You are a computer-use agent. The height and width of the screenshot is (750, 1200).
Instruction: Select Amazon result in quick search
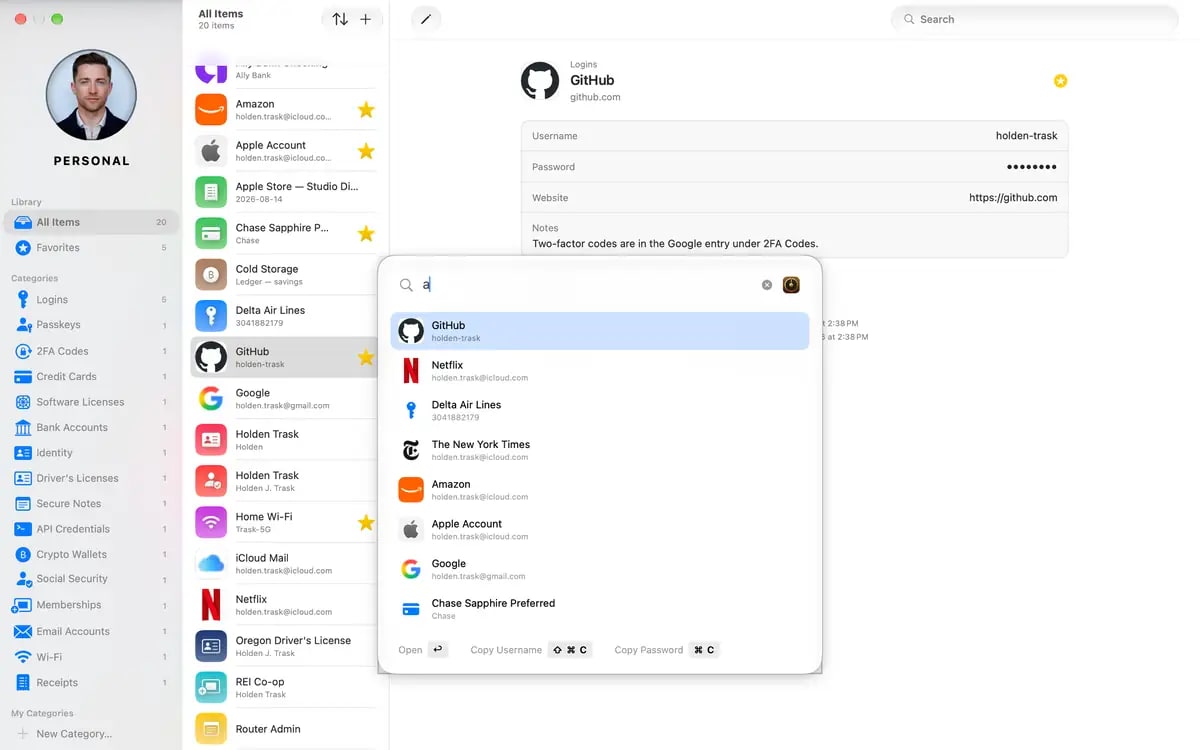click(600, 490)
